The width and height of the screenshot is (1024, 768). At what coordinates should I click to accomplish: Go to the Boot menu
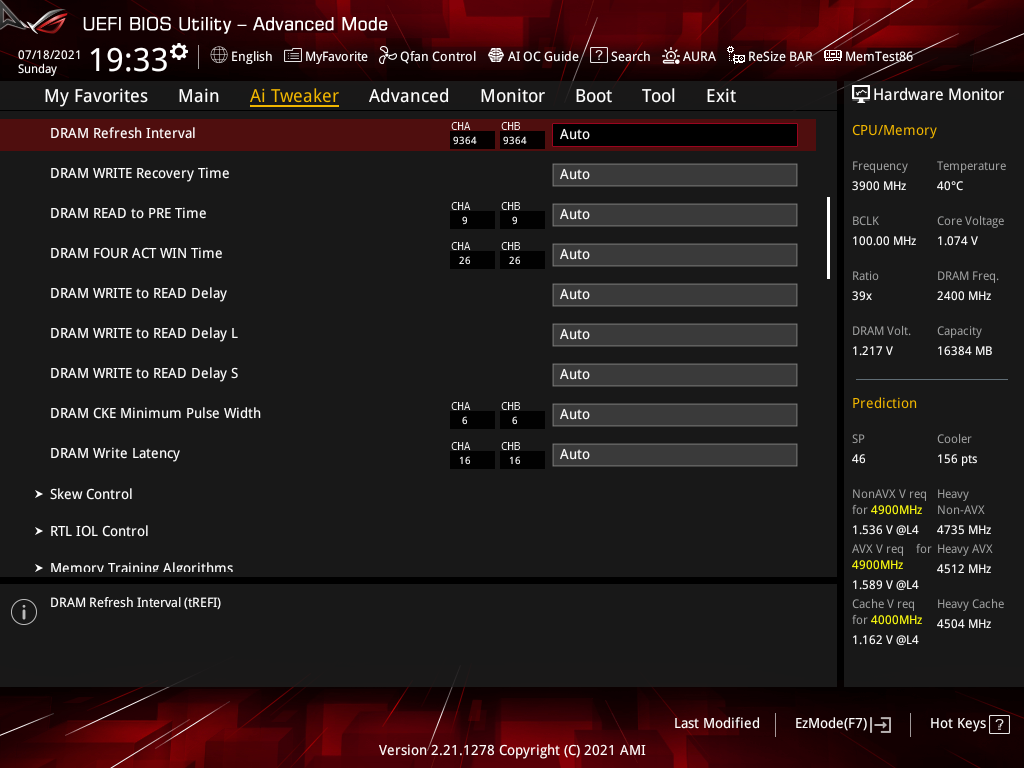(593, 96)
